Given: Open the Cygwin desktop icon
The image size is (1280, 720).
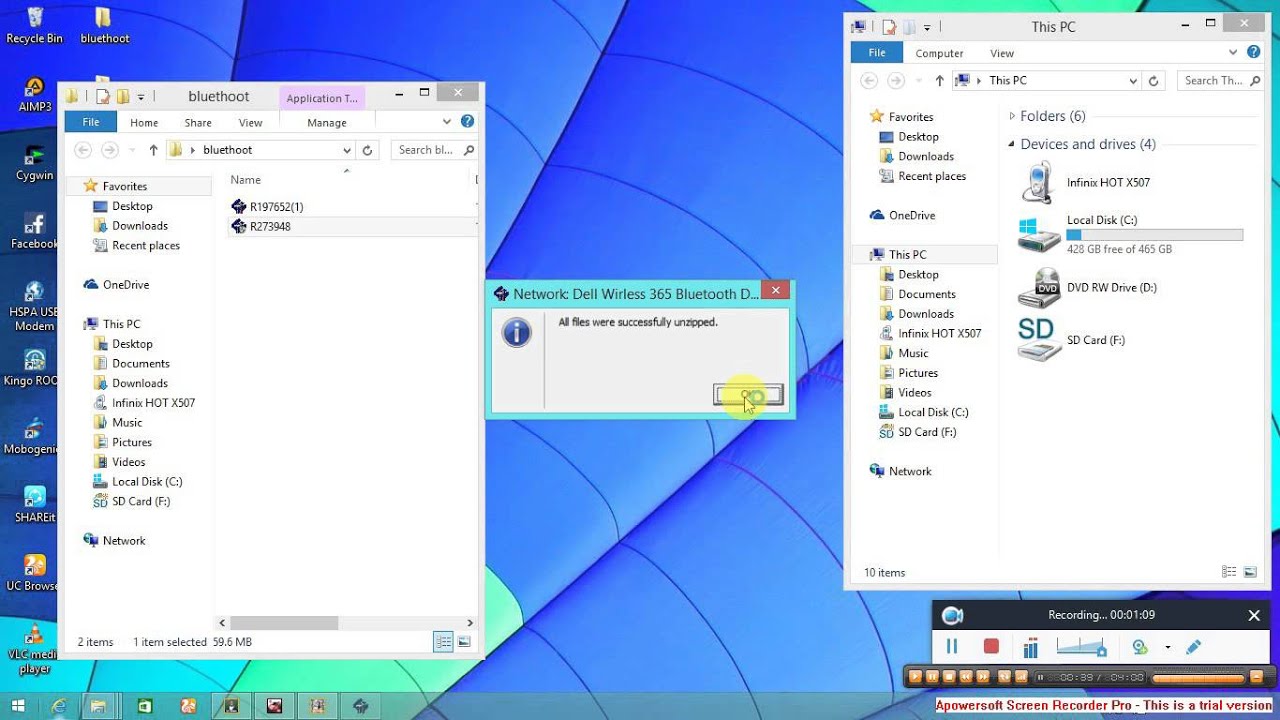Looking at the screenshot, I should tap(35, 163).
